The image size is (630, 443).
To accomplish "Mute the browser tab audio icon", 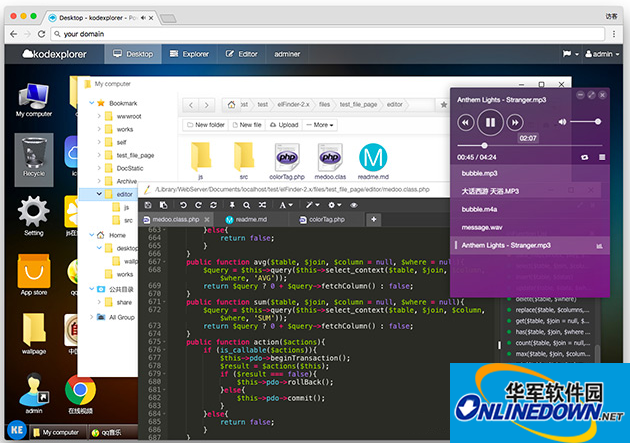I will coord(143,18).
